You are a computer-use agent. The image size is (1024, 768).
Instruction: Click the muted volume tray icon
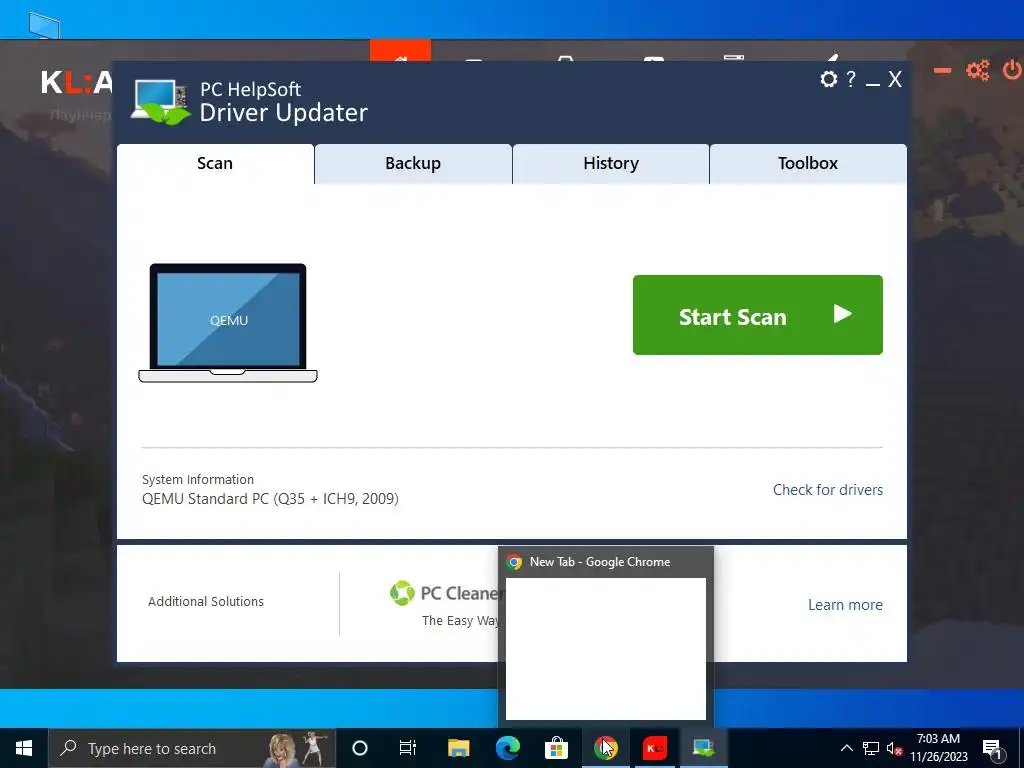click(x=894, y=748)
